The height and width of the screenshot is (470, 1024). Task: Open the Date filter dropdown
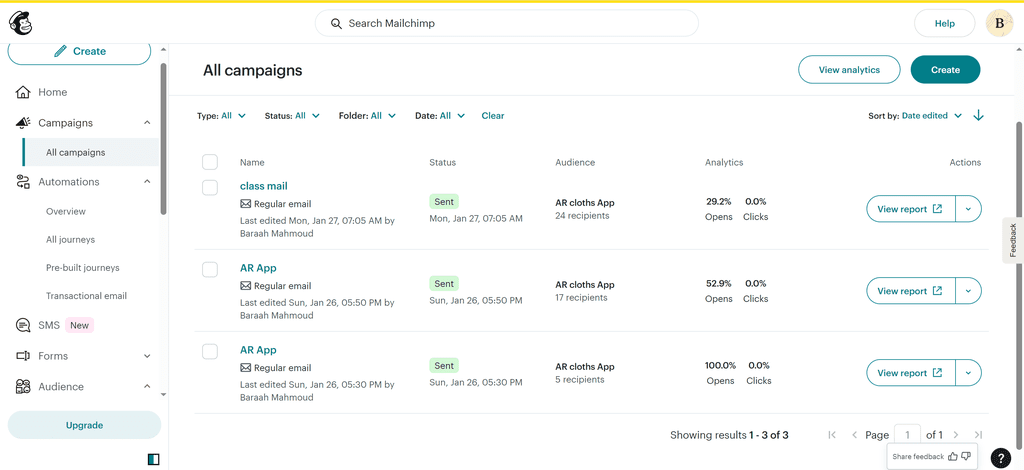pos(440,116)
